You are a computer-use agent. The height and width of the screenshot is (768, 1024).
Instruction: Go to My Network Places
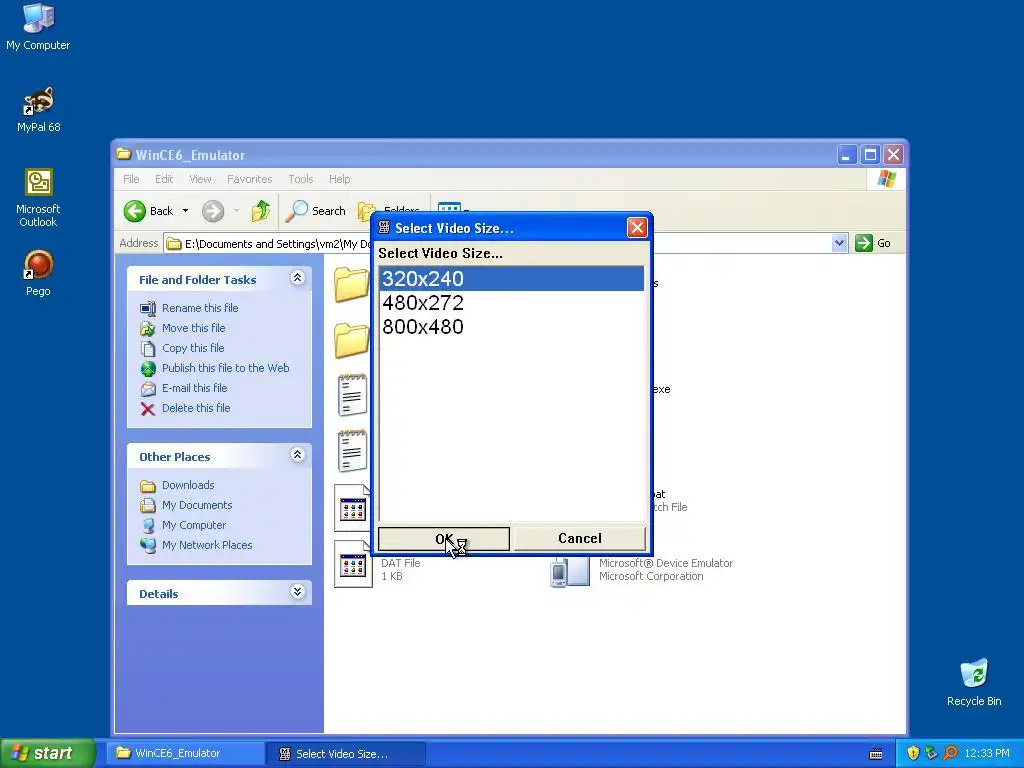point(207,545)
